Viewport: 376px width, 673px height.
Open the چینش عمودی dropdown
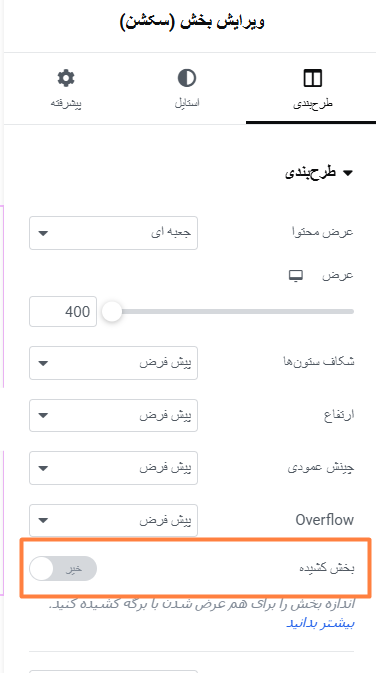[113, 468]
